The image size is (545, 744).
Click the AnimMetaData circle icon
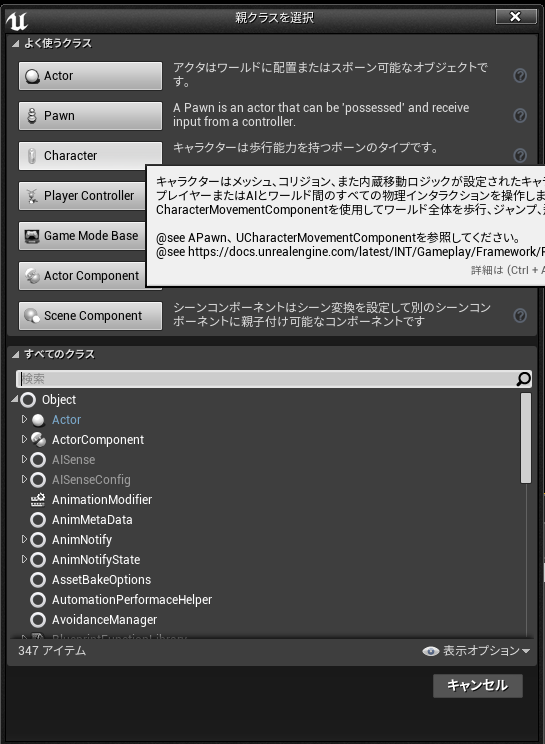pos(38,520)
